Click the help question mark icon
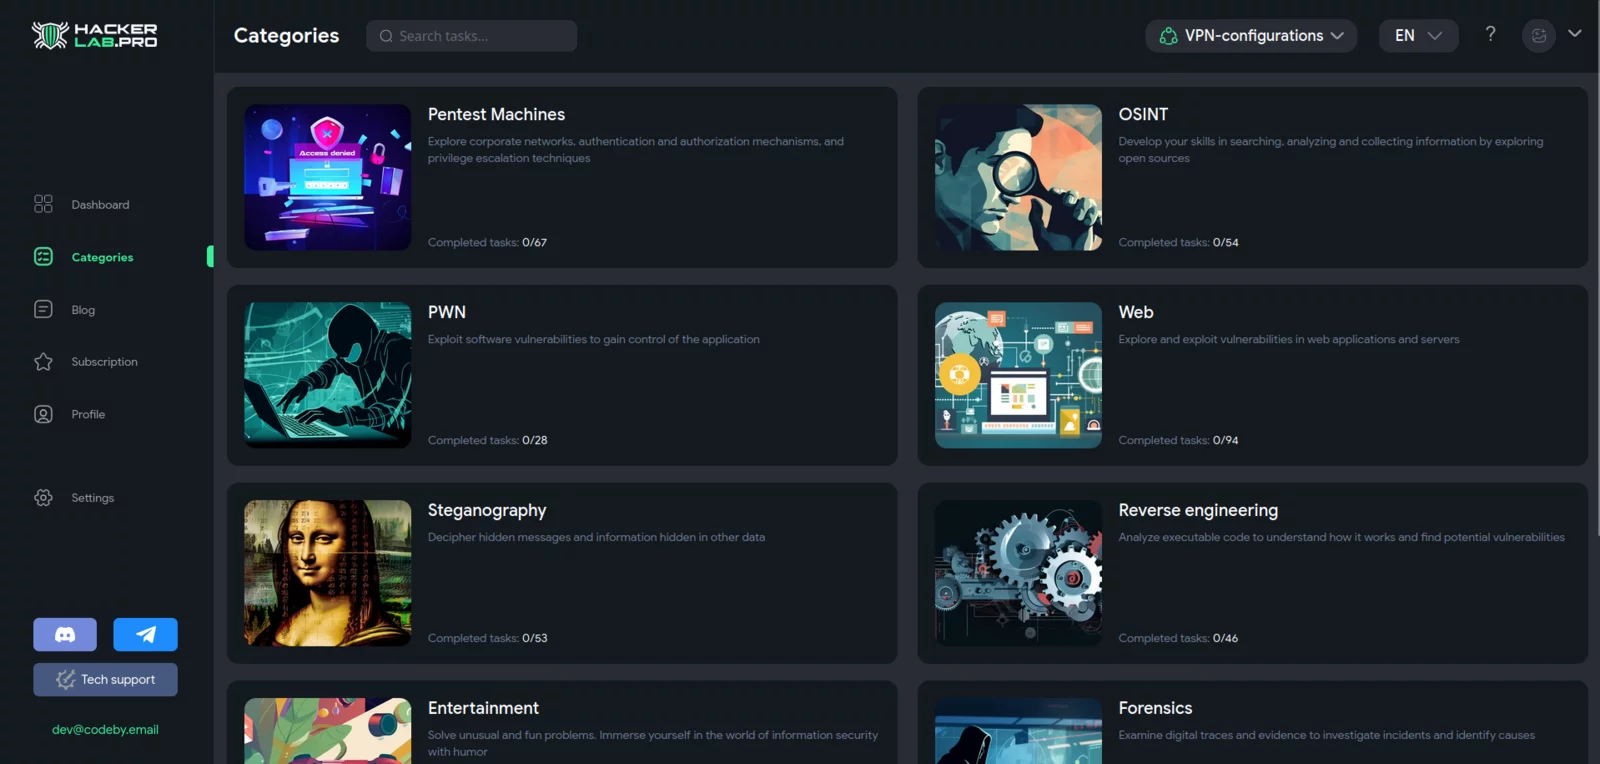 1490,35
